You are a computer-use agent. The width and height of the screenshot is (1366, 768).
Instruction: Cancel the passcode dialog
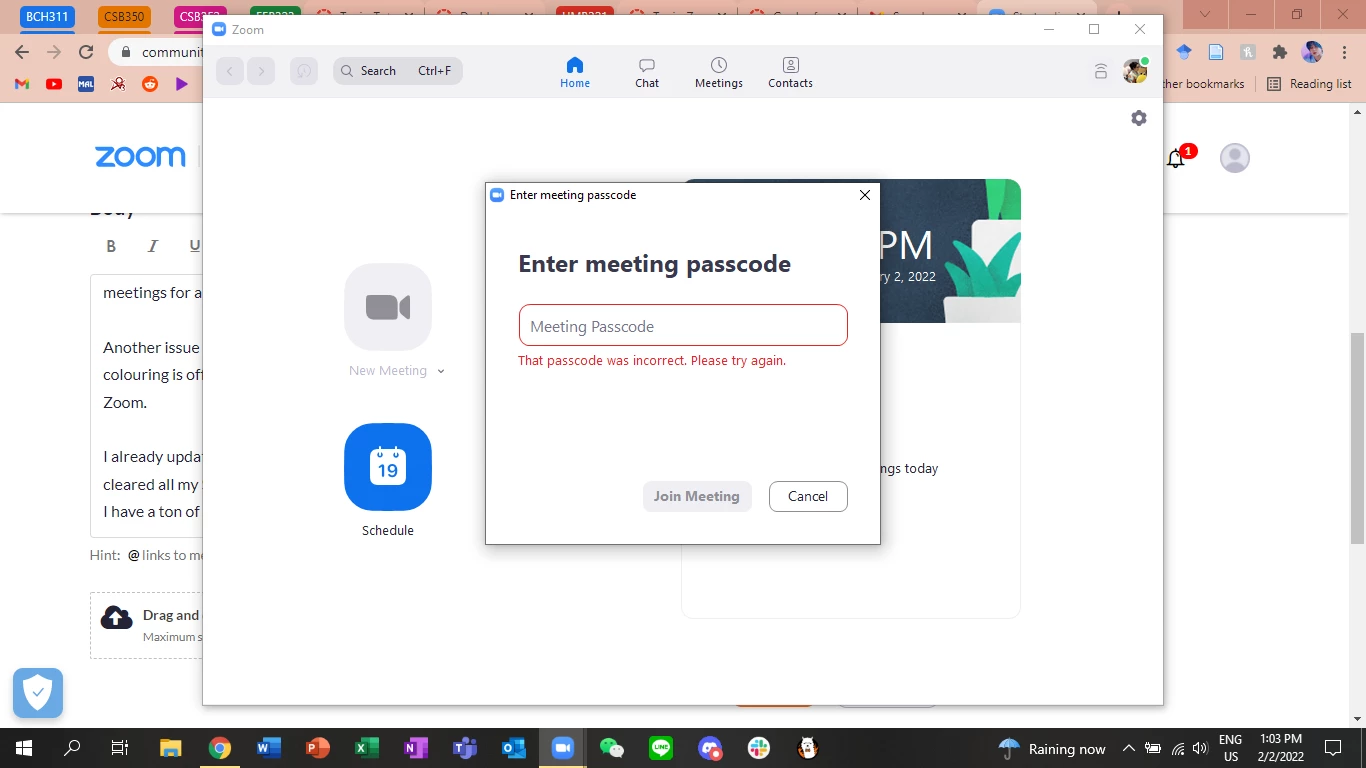click(x=808, y=496)
